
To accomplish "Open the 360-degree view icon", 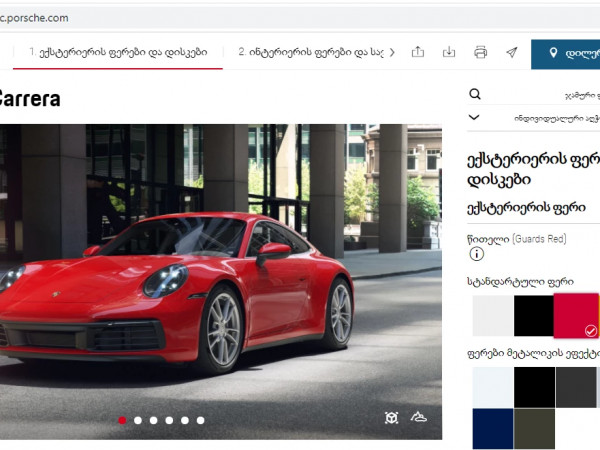I will [x=391, y=418].
